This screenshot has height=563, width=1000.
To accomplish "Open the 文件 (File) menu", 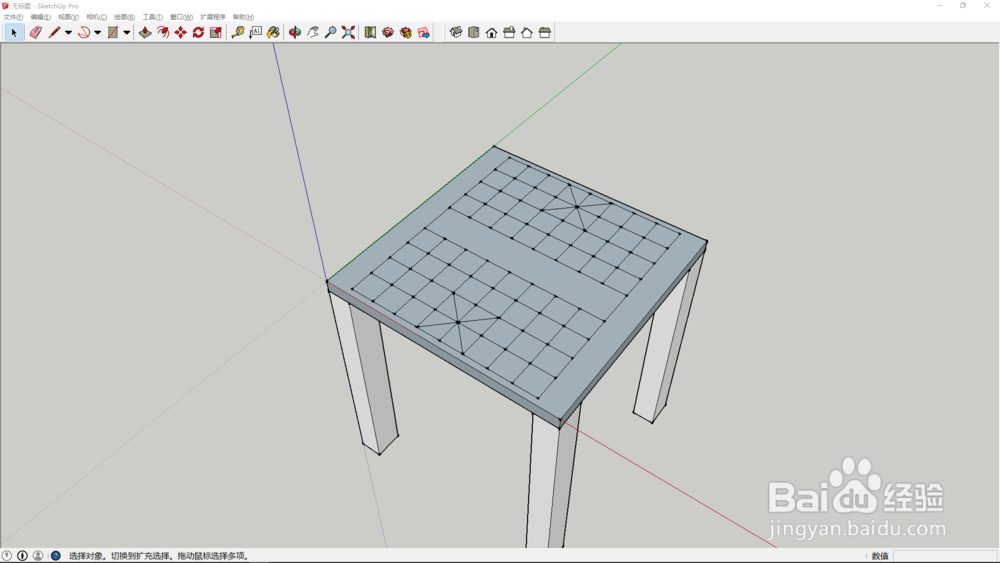I will 13,17.
